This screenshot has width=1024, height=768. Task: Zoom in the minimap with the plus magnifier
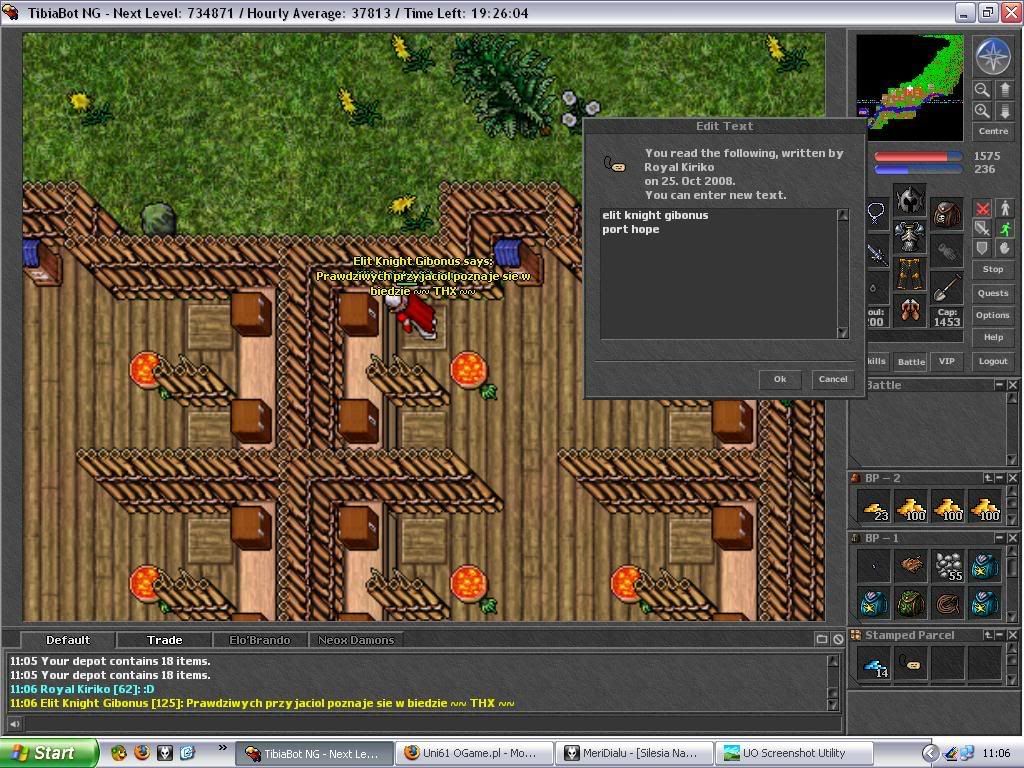click(x=982, y=110)
